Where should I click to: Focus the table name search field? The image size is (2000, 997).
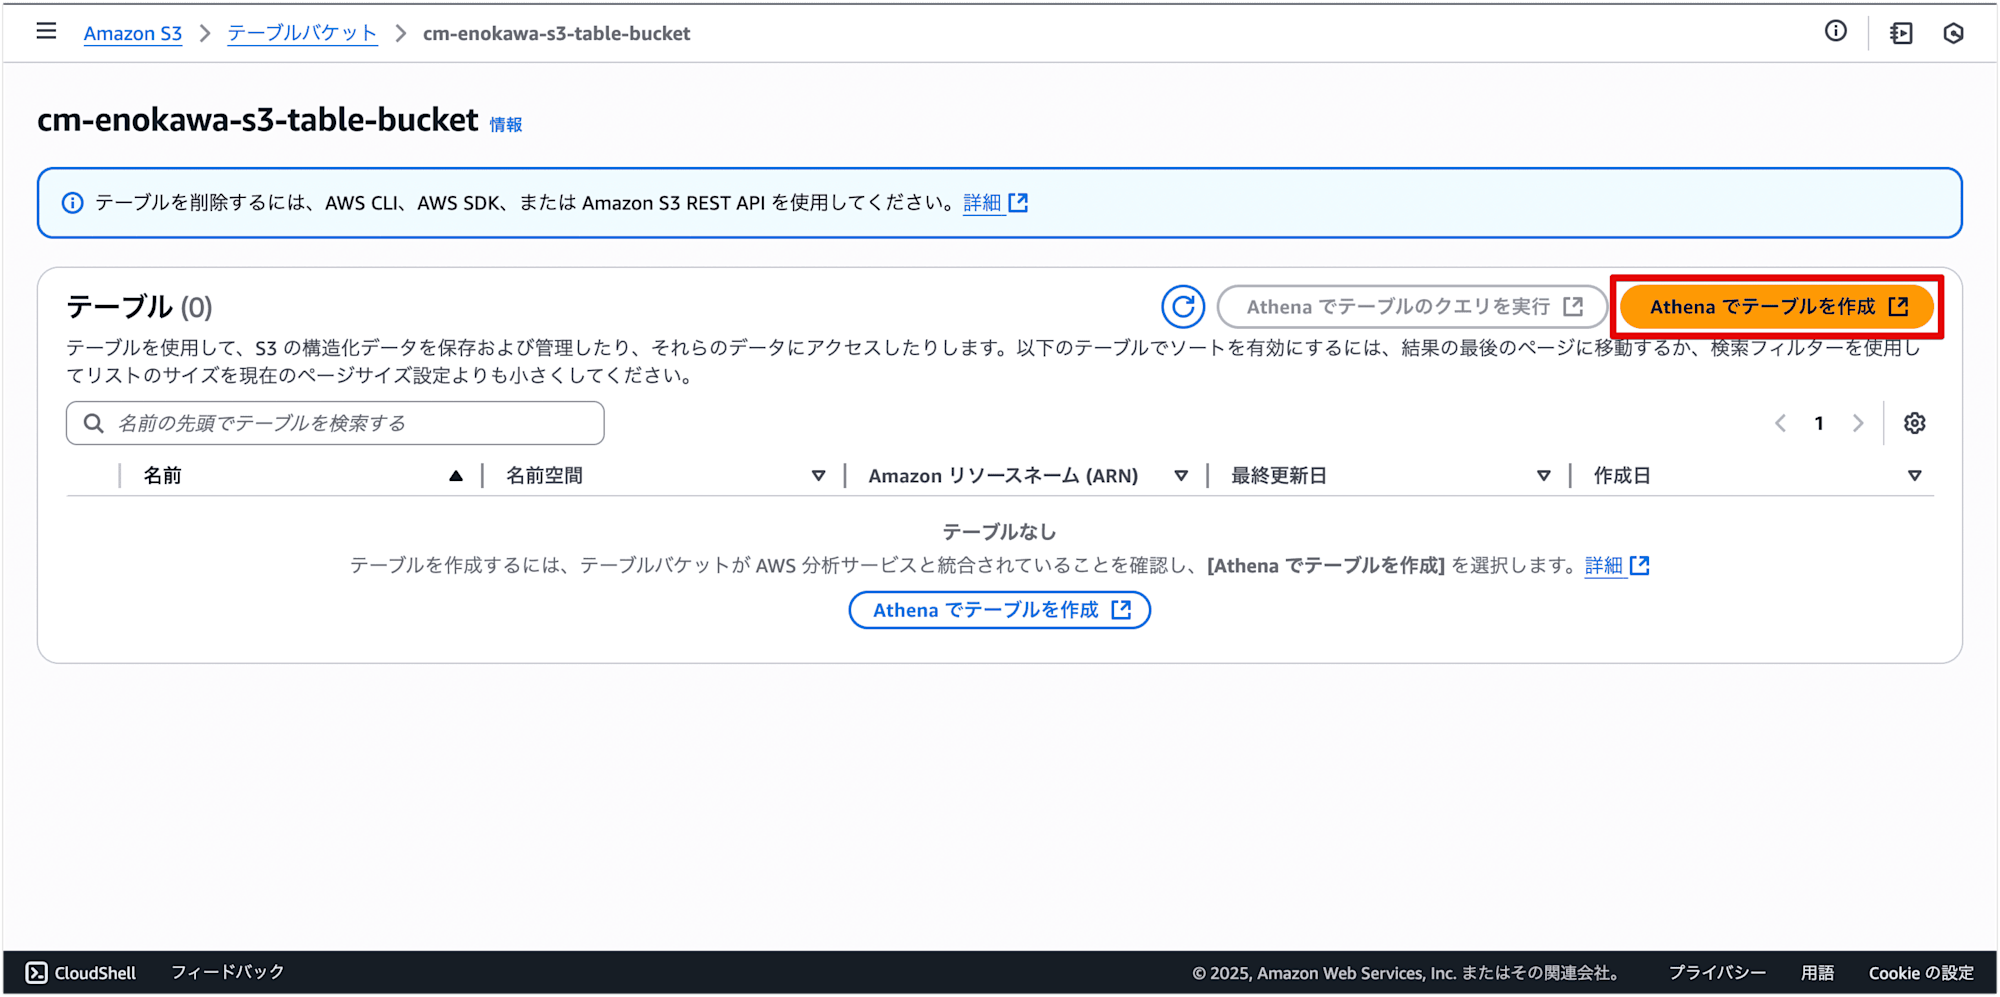(x=335, y=423)
